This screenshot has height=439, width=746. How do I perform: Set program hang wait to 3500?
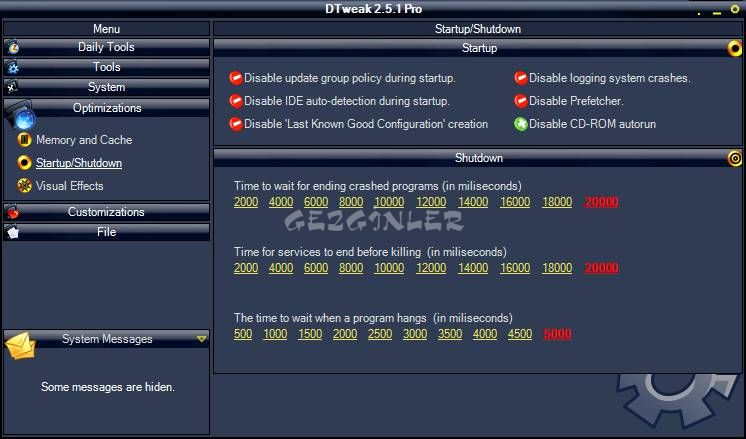[450, 334]
